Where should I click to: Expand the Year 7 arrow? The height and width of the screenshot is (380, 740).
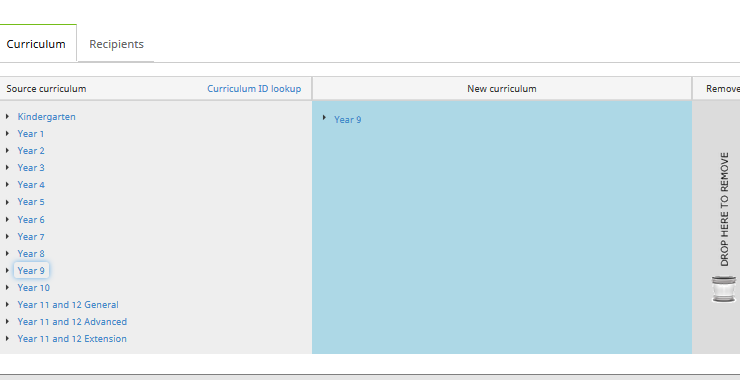click(8, 236)
